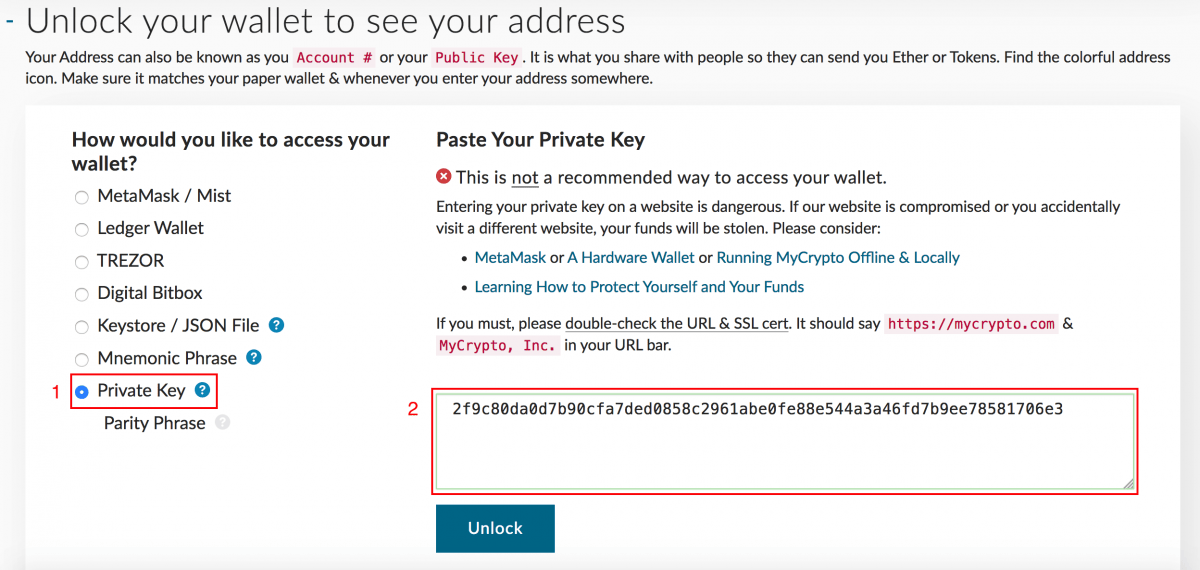Click the Parity Phrase option label

point(154,423)
